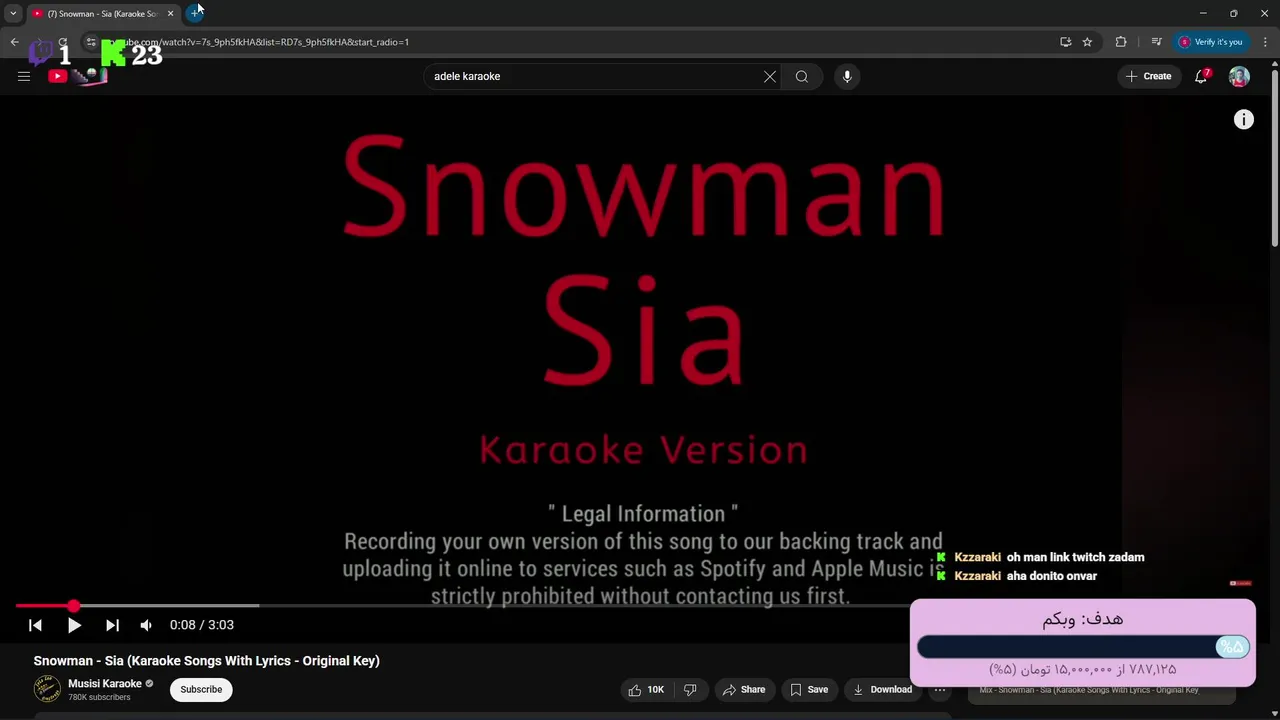
Task: Open a new browser tab
Action: 195,13
